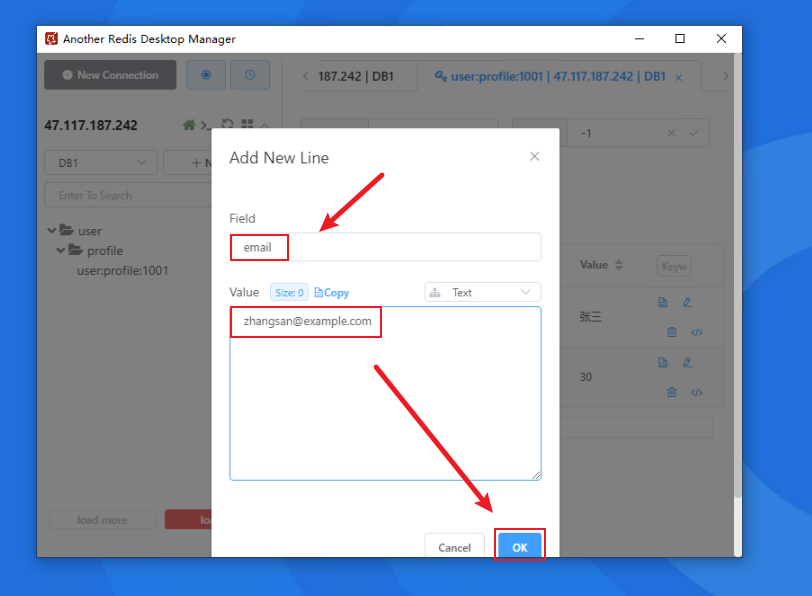Click the Enter To Search key field

coord(128,195)
